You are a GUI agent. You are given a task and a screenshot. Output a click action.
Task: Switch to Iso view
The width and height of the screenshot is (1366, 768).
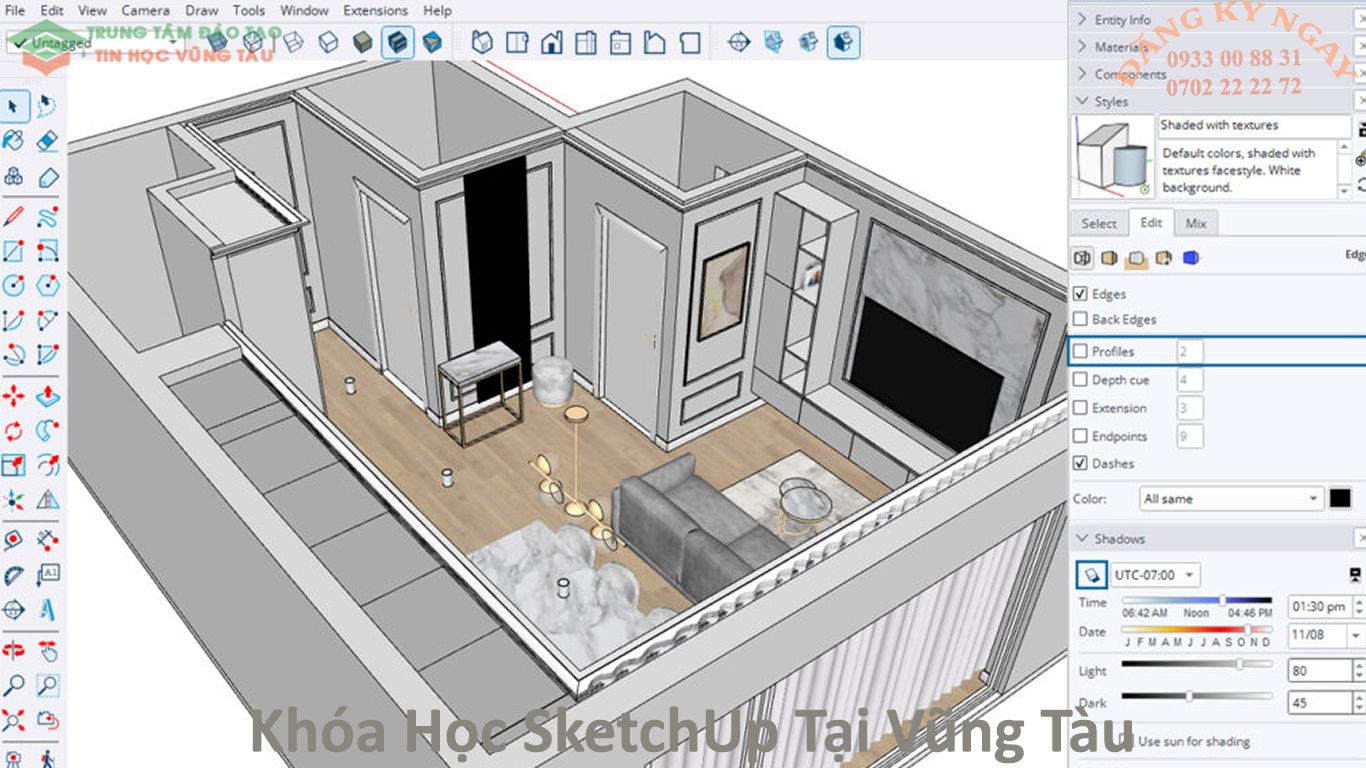coord(482,42)
